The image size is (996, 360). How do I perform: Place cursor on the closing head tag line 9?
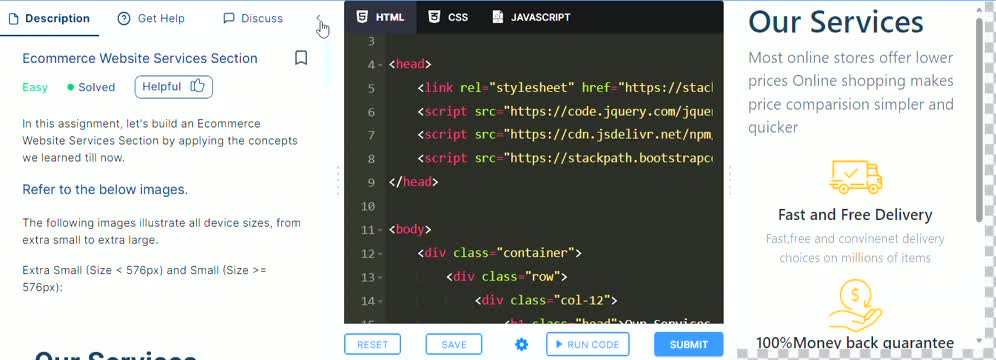pos(414,182)
